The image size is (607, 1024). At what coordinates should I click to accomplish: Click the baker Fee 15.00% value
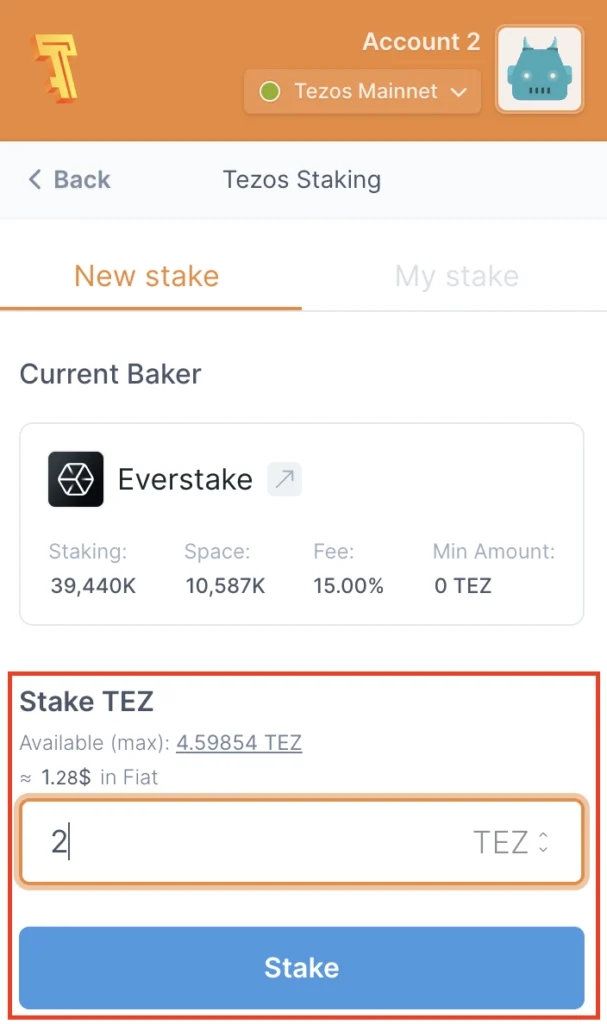pyautogui.click(x=348, y=586)
